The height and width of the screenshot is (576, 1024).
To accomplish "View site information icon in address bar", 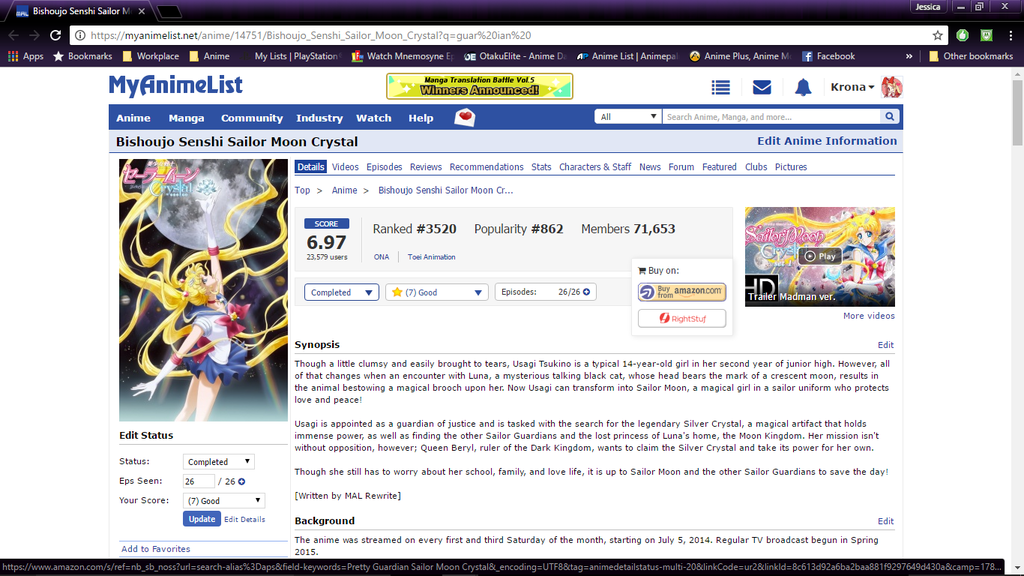I will point(80,35).
